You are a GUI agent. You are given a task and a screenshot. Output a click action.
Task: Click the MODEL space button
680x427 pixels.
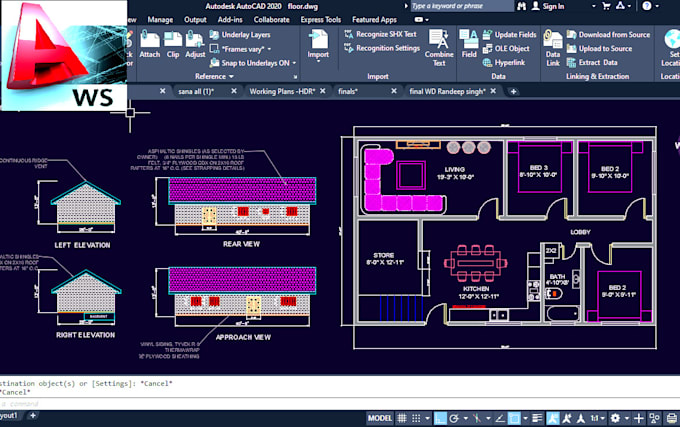coord(379,418)
